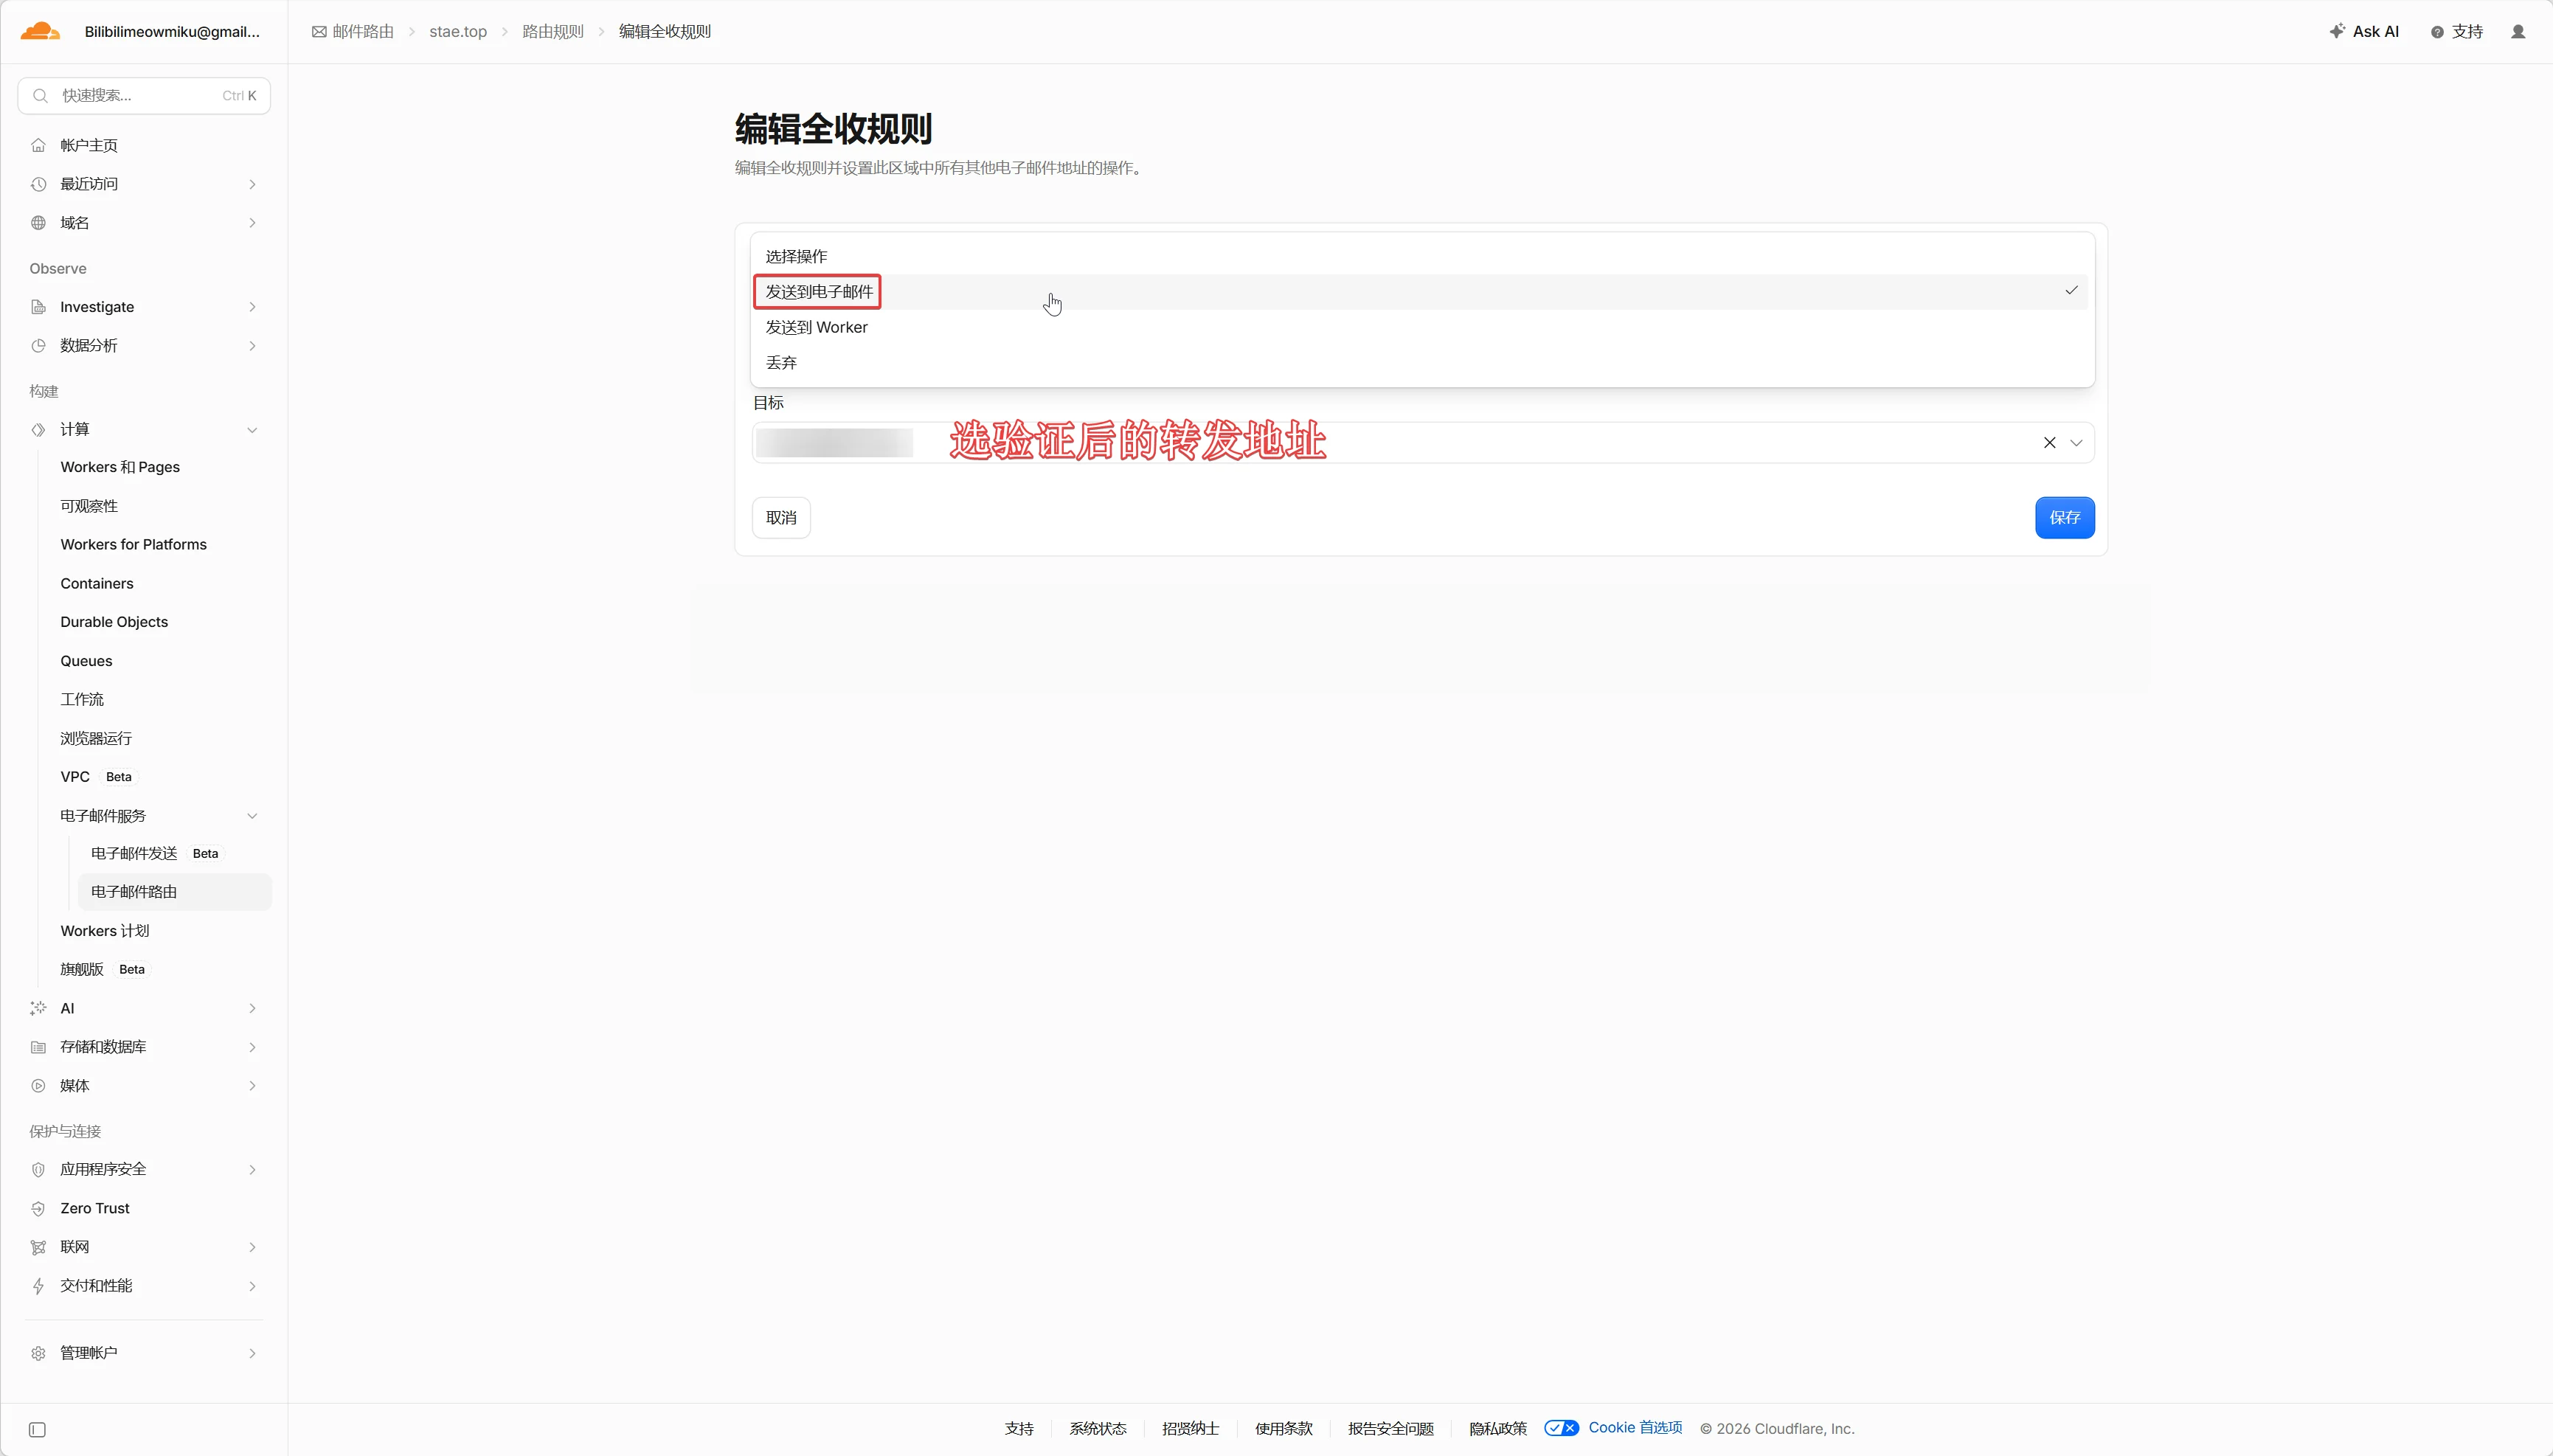This screenshot has height=1456, width=2553.
Task: Go to 路由规则 breadcrumb
Action: 553,32
